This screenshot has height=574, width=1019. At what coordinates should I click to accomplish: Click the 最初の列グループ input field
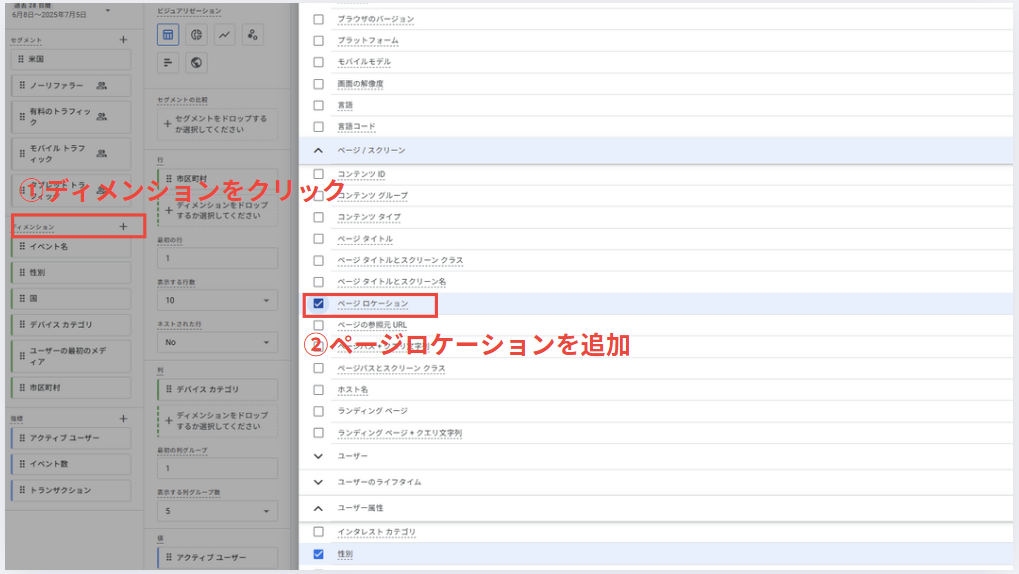[x=217, y=468]
